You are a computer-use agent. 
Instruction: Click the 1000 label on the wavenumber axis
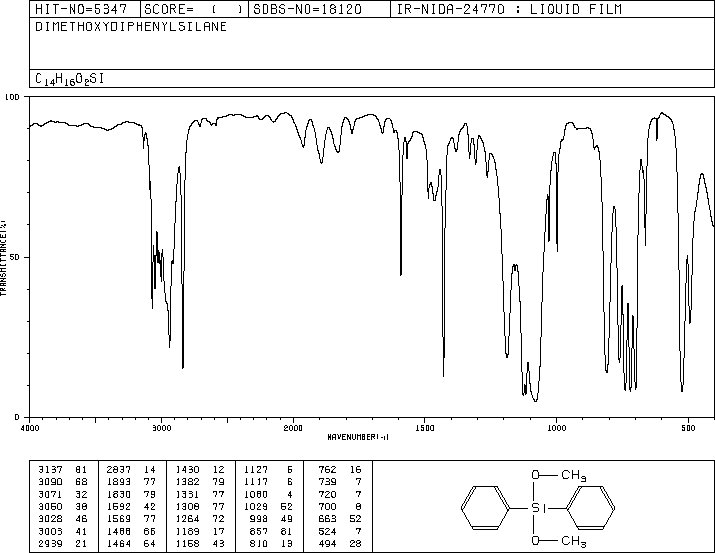point(556,428)
